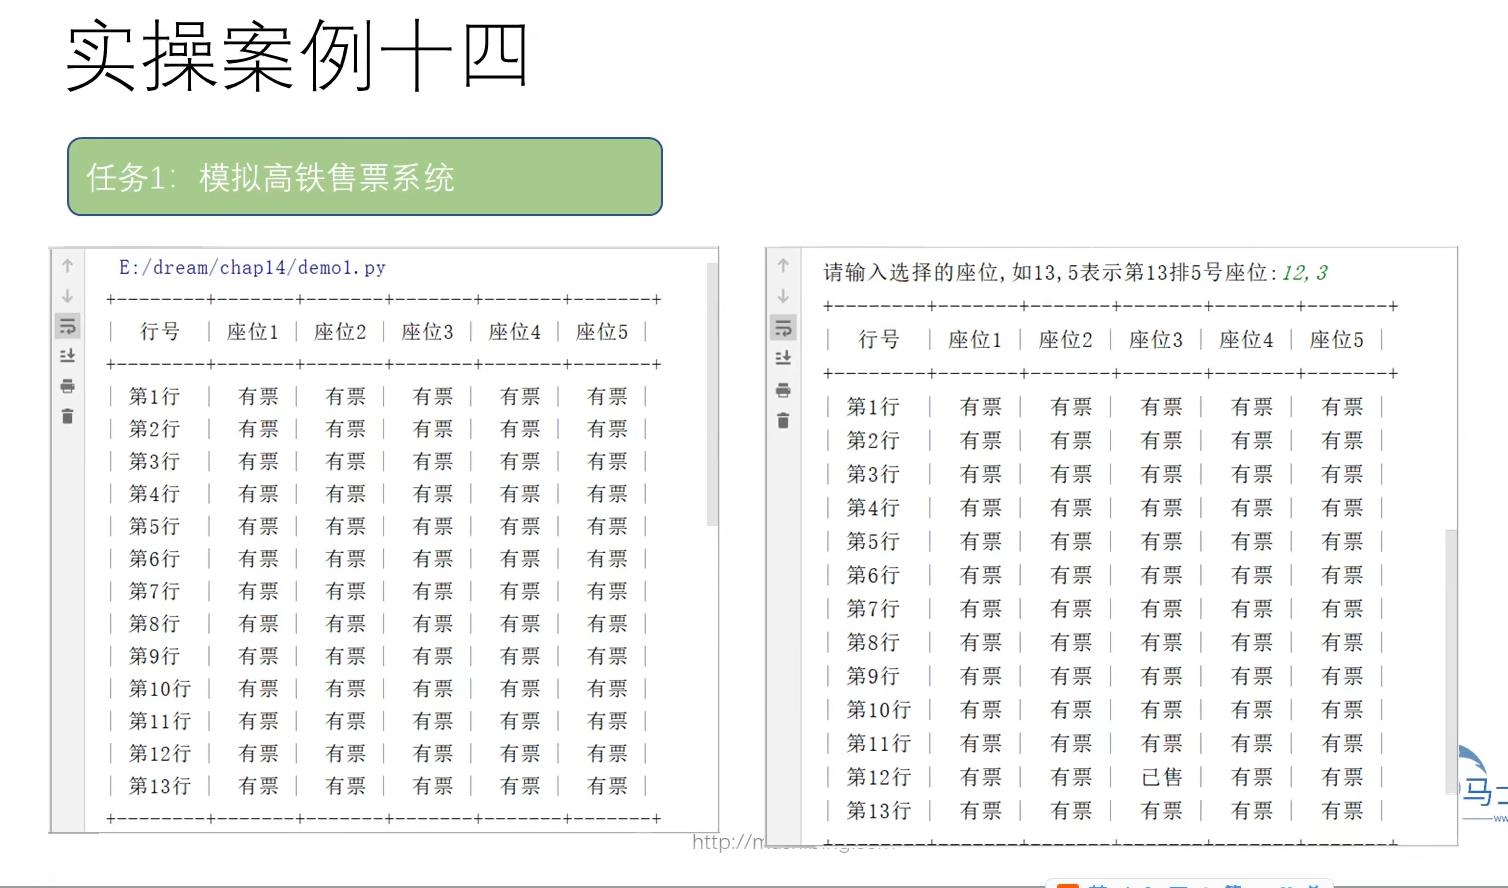Click 第12行 座位1 有票 in right console
The image size is (1508, 888).
(981, 777)
